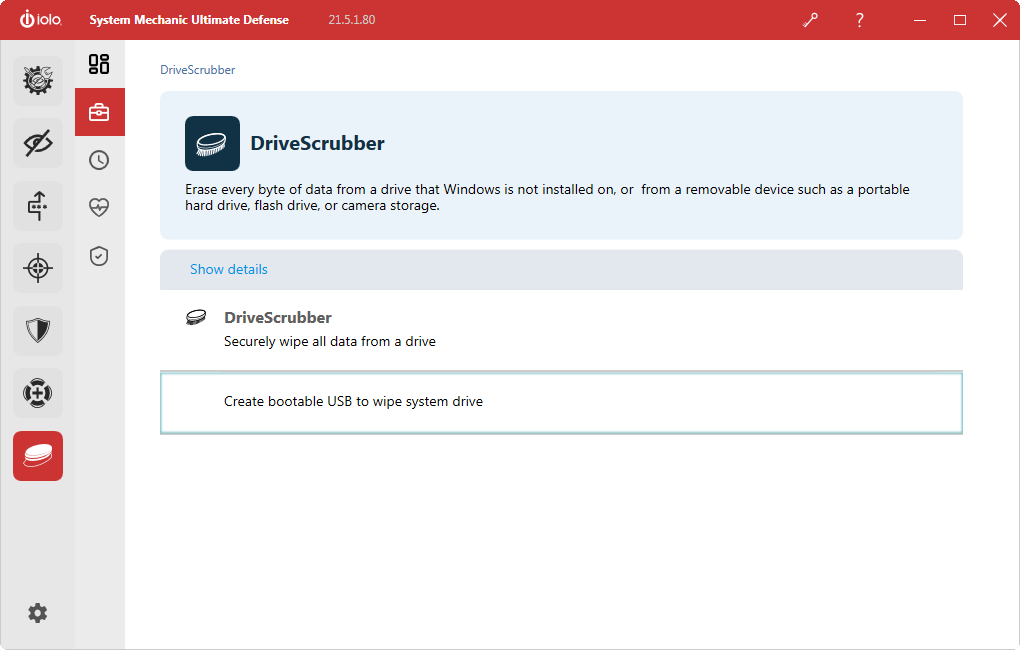Click 'Securely wipe all data from a drive' text
The height and width of the screenshot is (650, 1020).
coord(330,342)
